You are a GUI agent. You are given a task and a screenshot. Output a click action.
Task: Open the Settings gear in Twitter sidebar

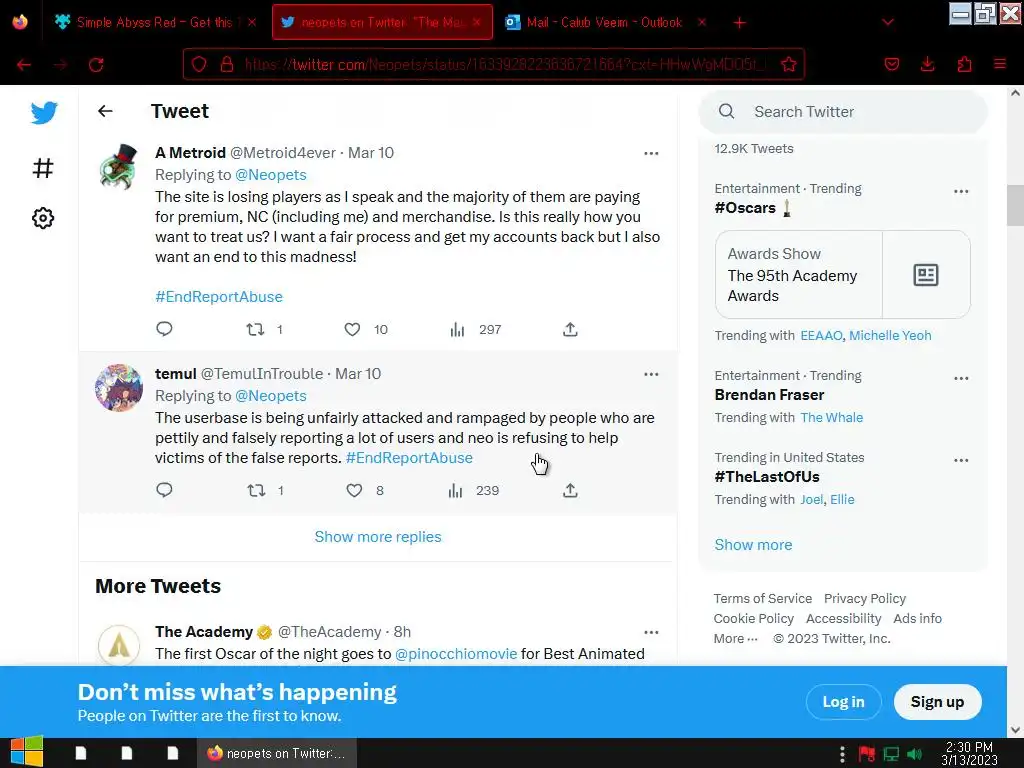click(43, 218)
